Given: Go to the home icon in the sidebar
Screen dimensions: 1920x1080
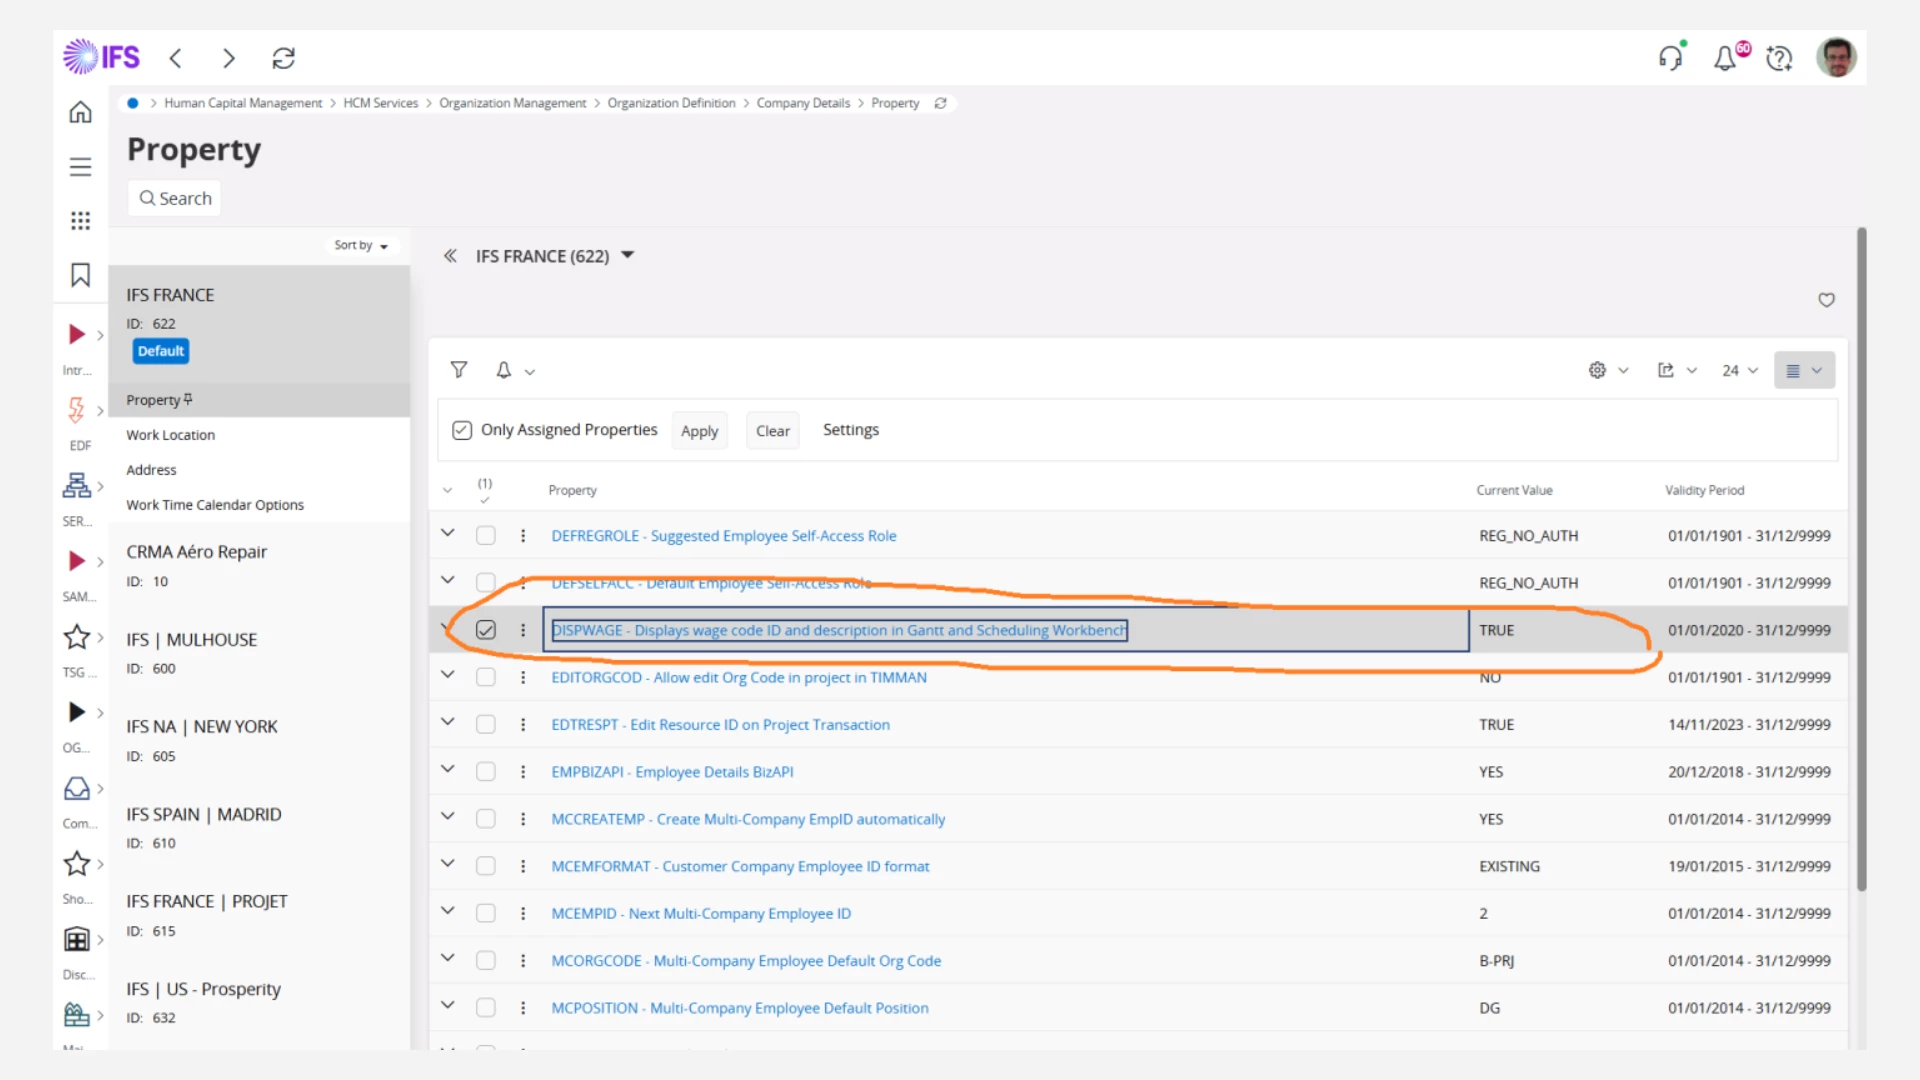Looking at the screenshot, I should click(x=80, y=112).
